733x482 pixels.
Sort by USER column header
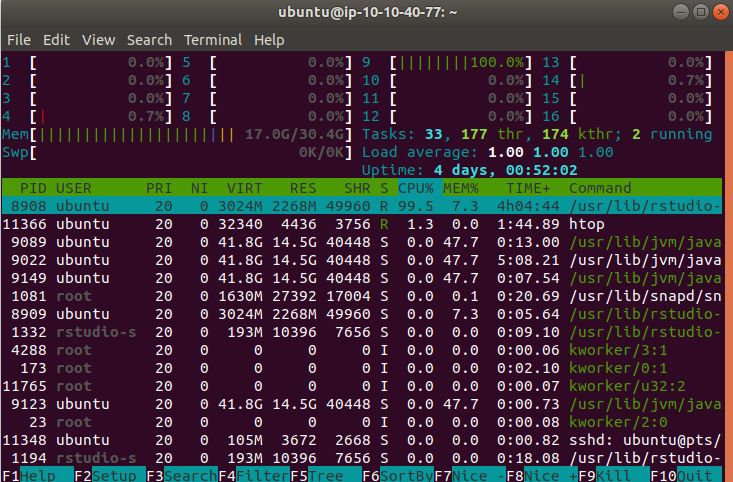(73, 188)
